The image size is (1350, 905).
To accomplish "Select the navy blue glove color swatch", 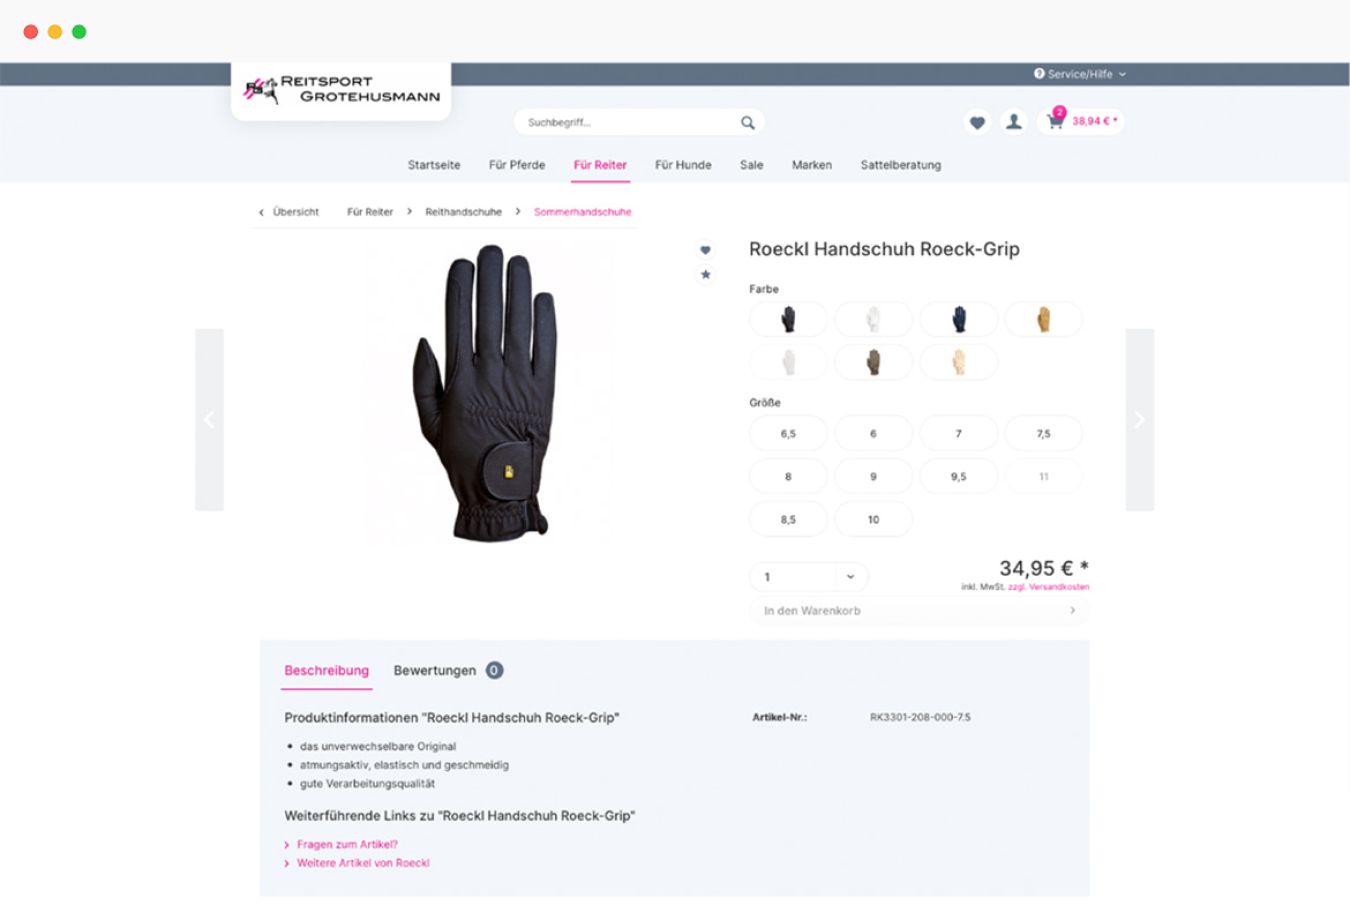I will pyautogui.click(x=958, y=320).
